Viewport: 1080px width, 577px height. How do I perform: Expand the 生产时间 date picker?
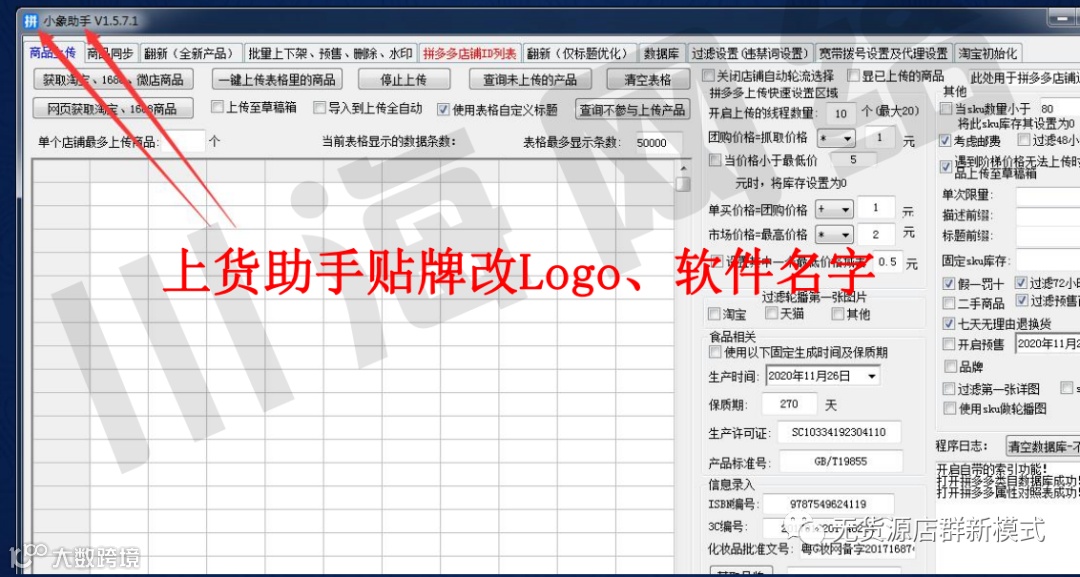click(872, 377)
